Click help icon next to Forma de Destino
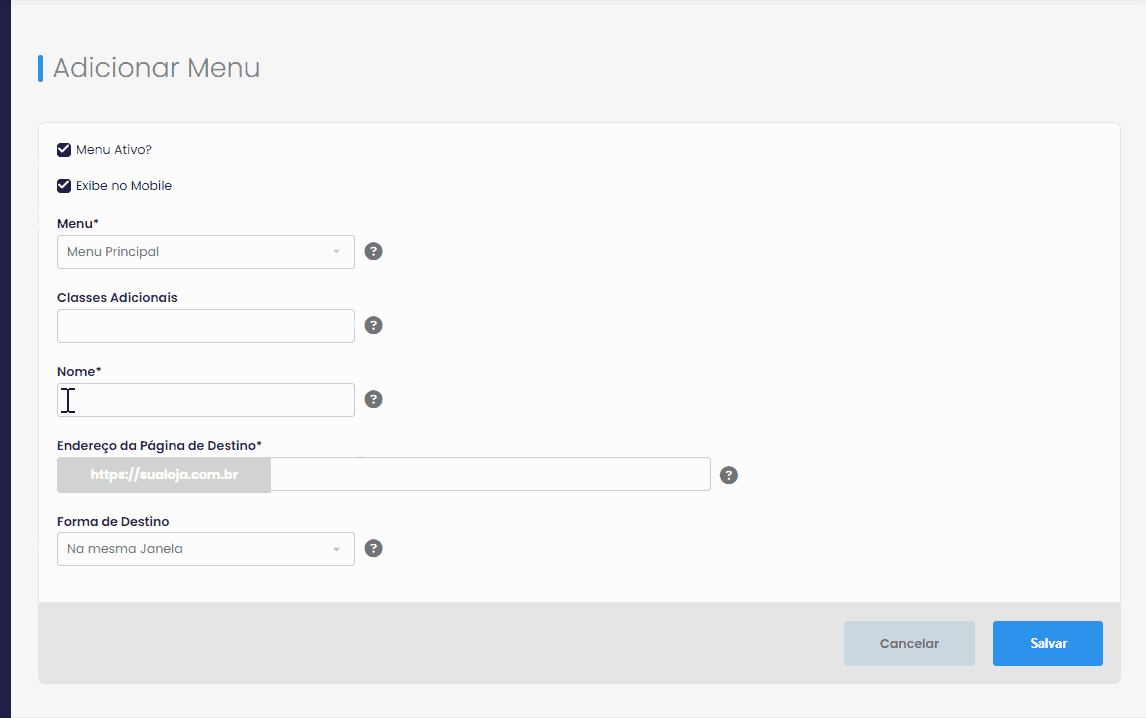 373,548
